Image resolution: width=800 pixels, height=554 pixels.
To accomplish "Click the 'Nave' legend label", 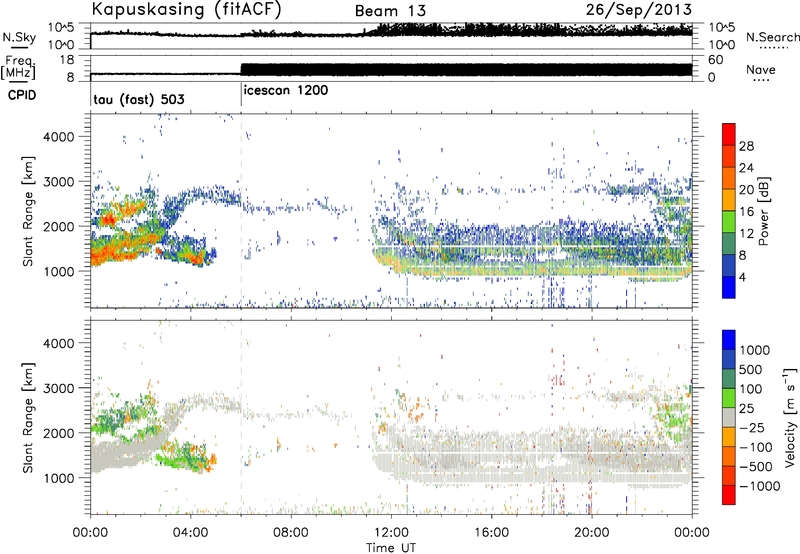I will tap(761, 70).
